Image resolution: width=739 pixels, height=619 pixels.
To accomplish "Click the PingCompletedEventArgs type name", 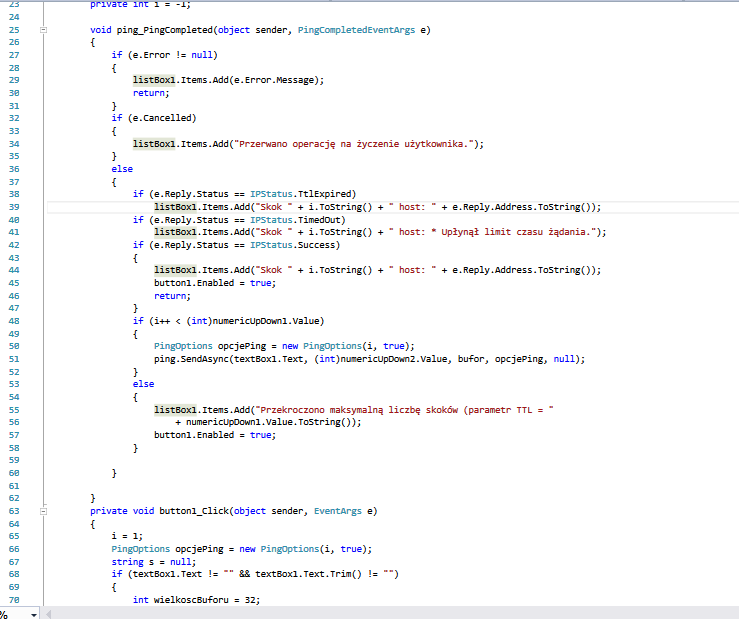I will (x=356, y=30).
